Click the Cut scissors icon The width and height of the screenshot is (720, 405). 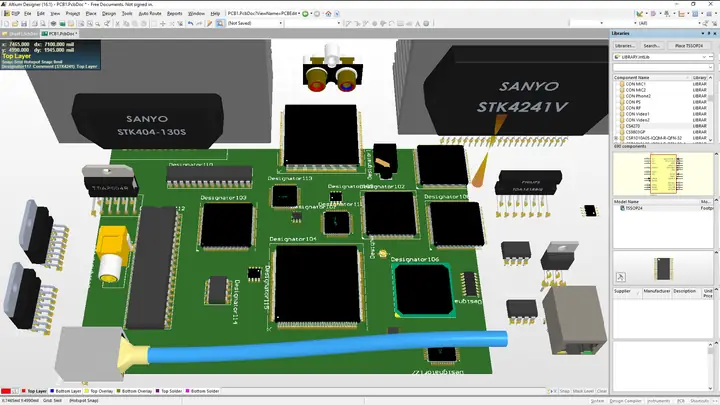[118, 23]
